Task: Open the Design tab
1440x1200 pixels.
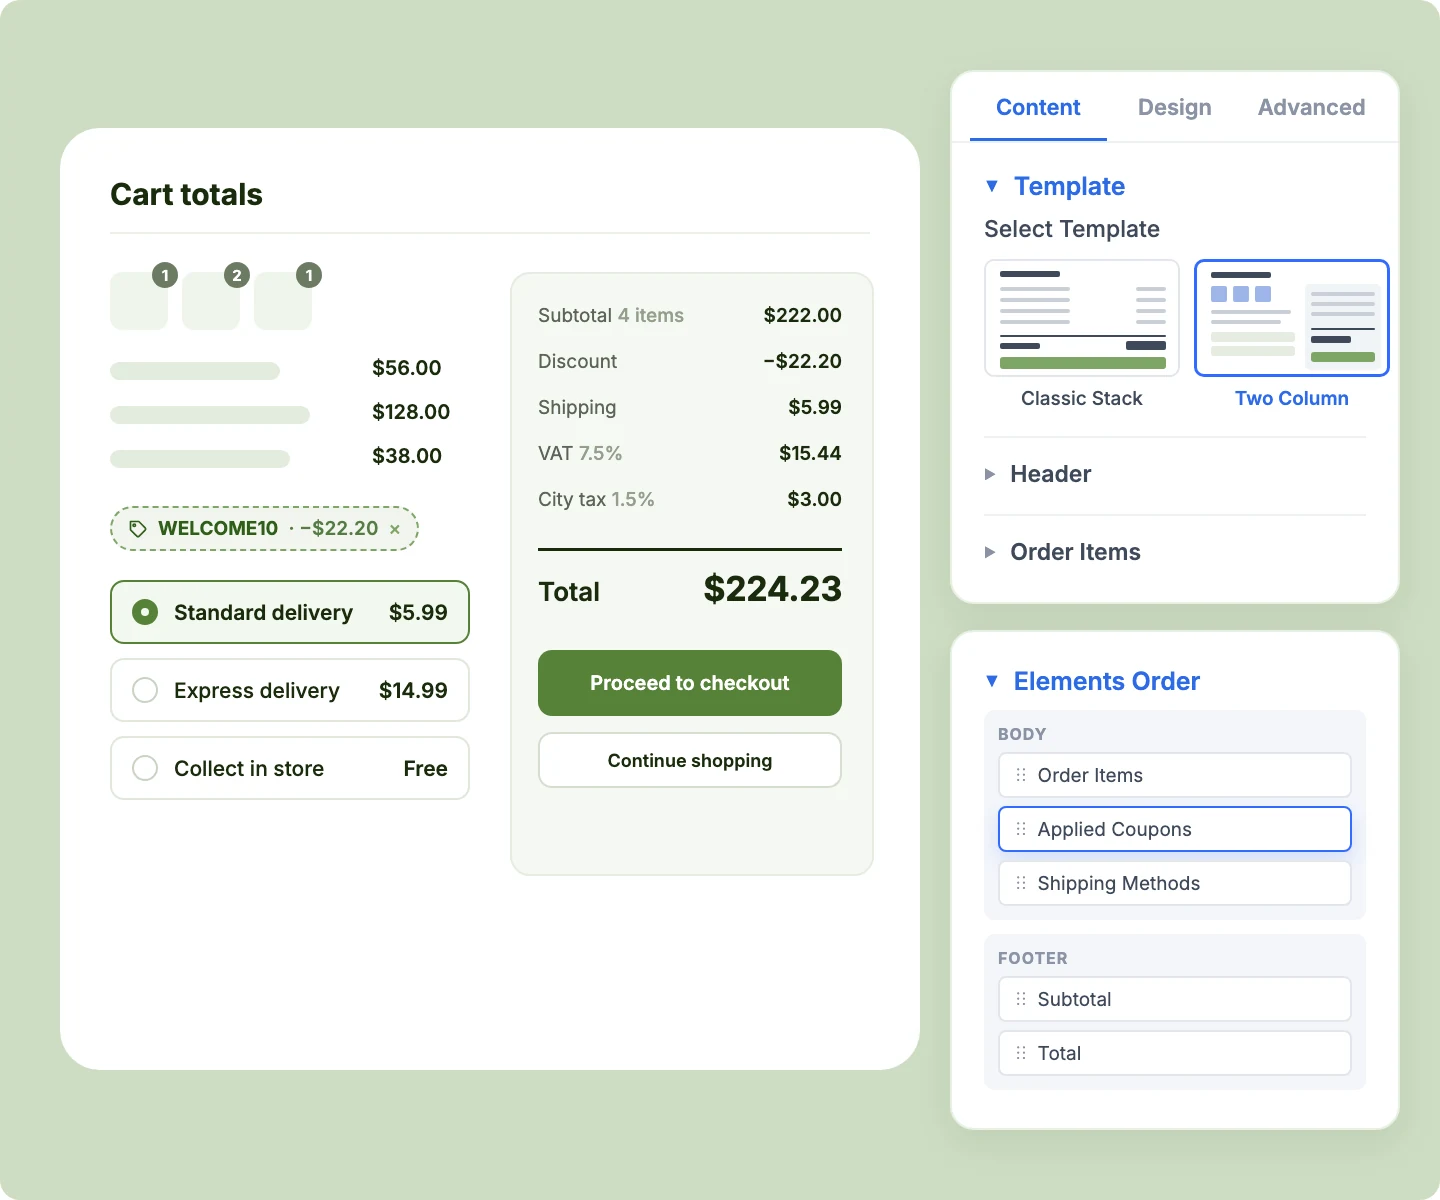Action: [1175, 107]
